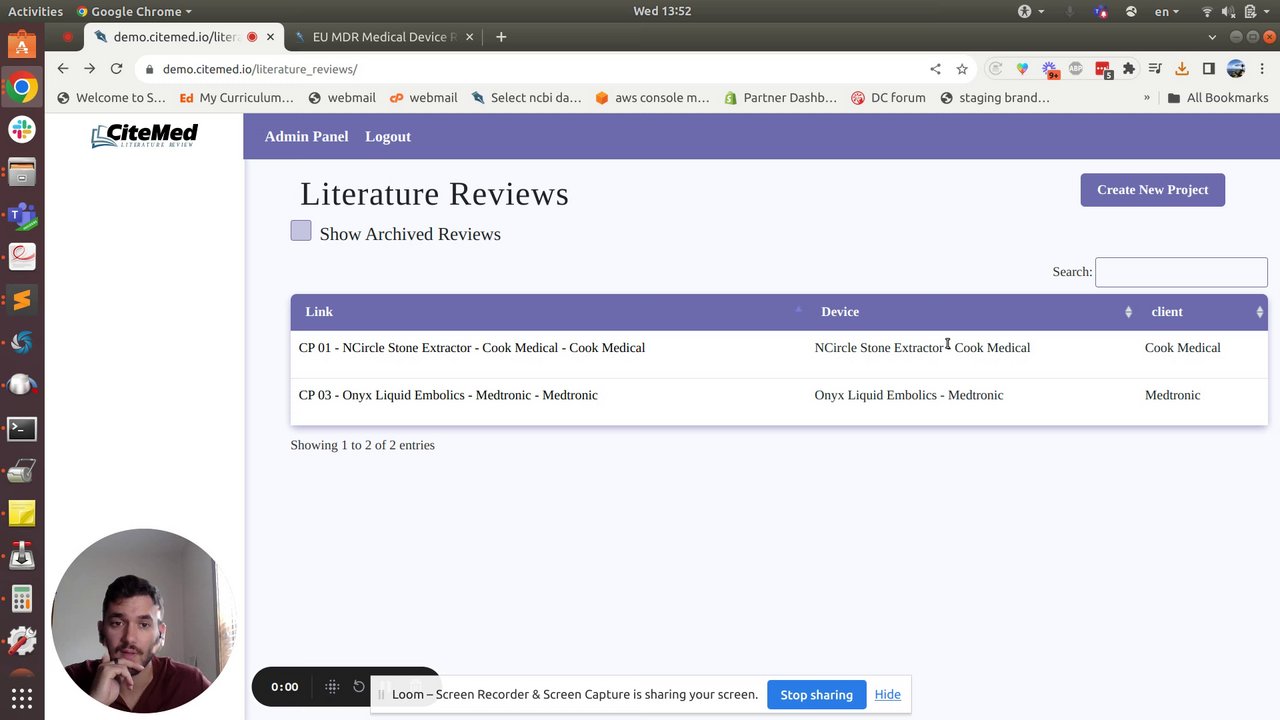Click the CiteMed logo

click(x=144, y=135)
